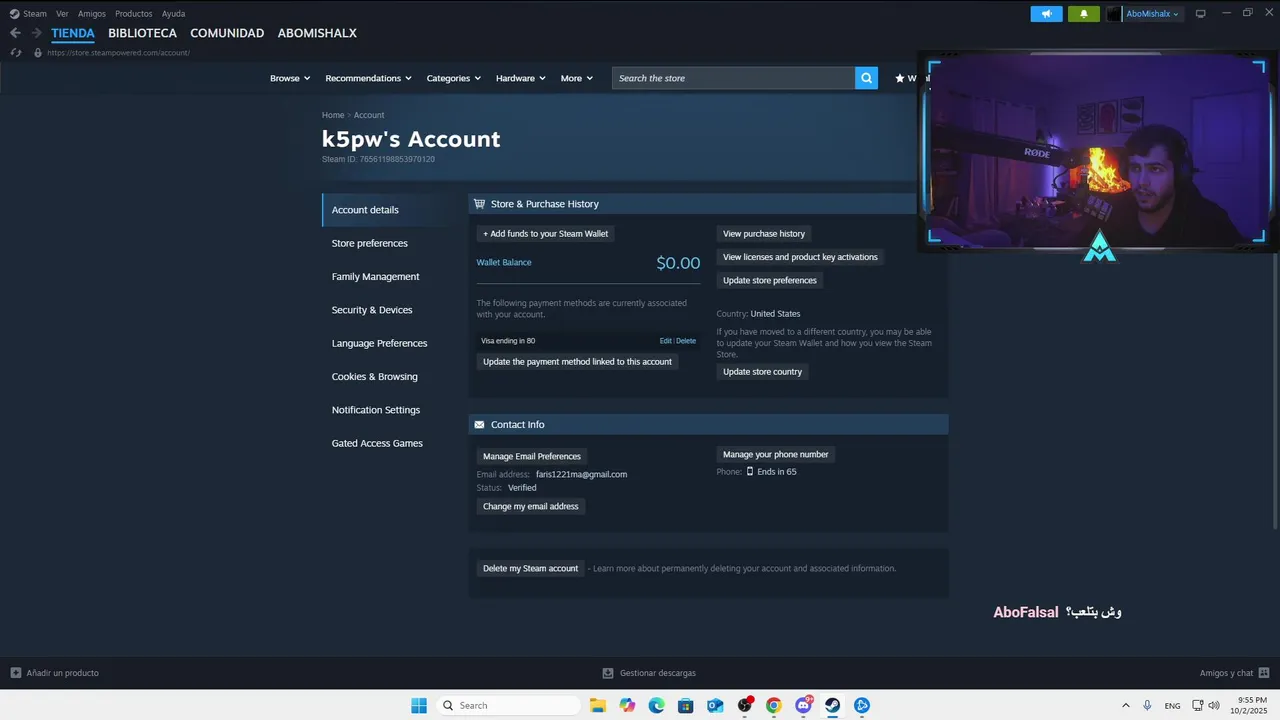Select Family Management in the sidebar
Image resolution: width=1280 pixels, height=720 pixels.
point(376,277)
